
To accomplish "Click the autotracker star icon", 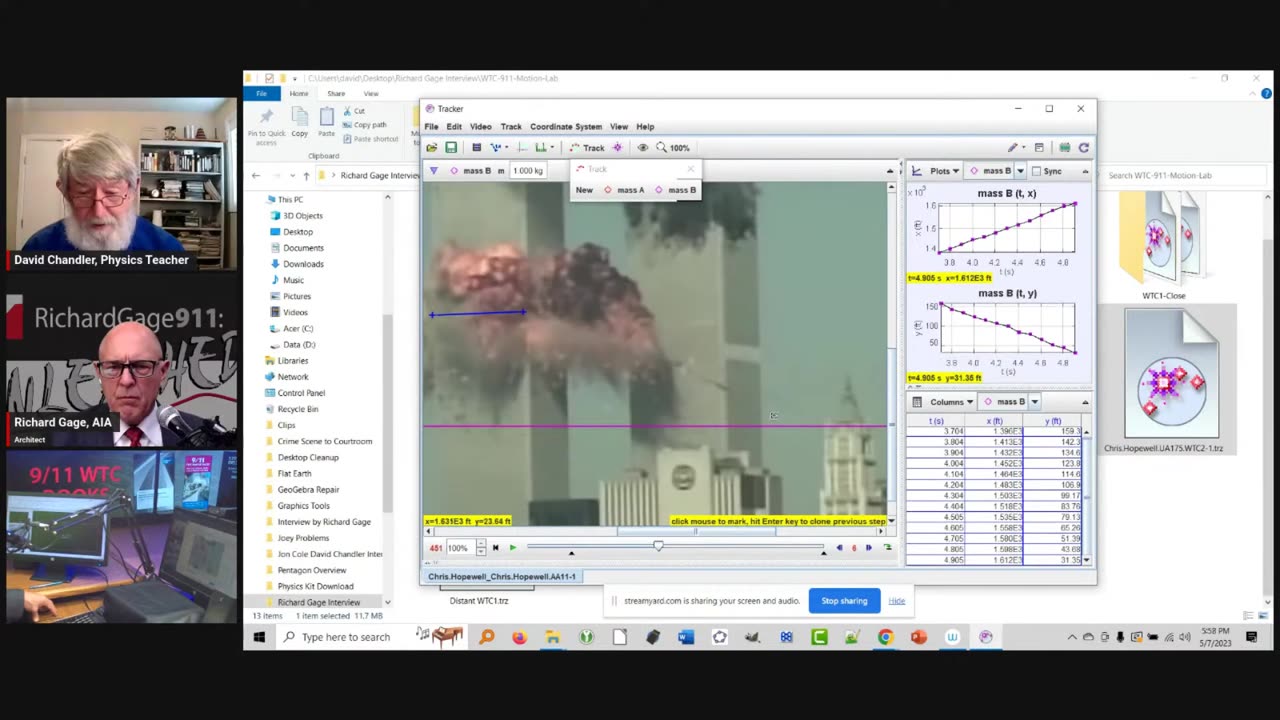I will tap(617, 147).
